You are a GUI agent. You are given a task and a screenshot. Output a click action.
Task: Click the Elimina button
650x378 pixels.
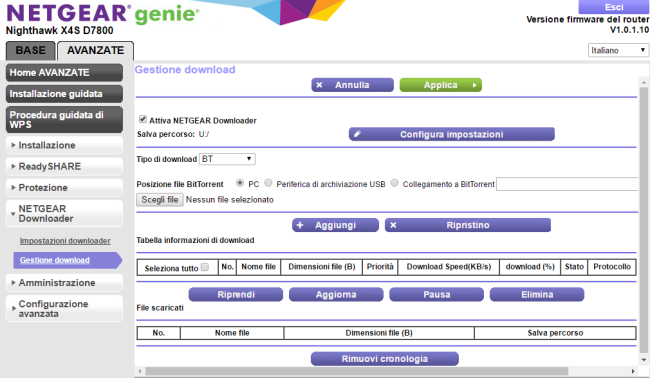[x=537, y=294]
